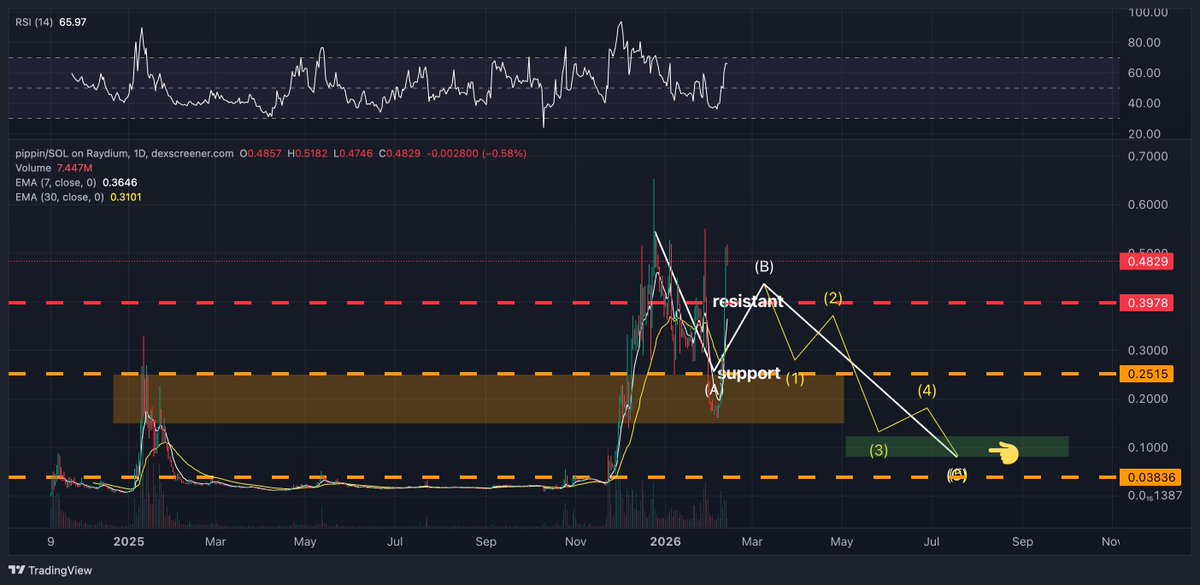Select the RSI (14) indicator label
The image size is (1200, 585).
point(35,22)
